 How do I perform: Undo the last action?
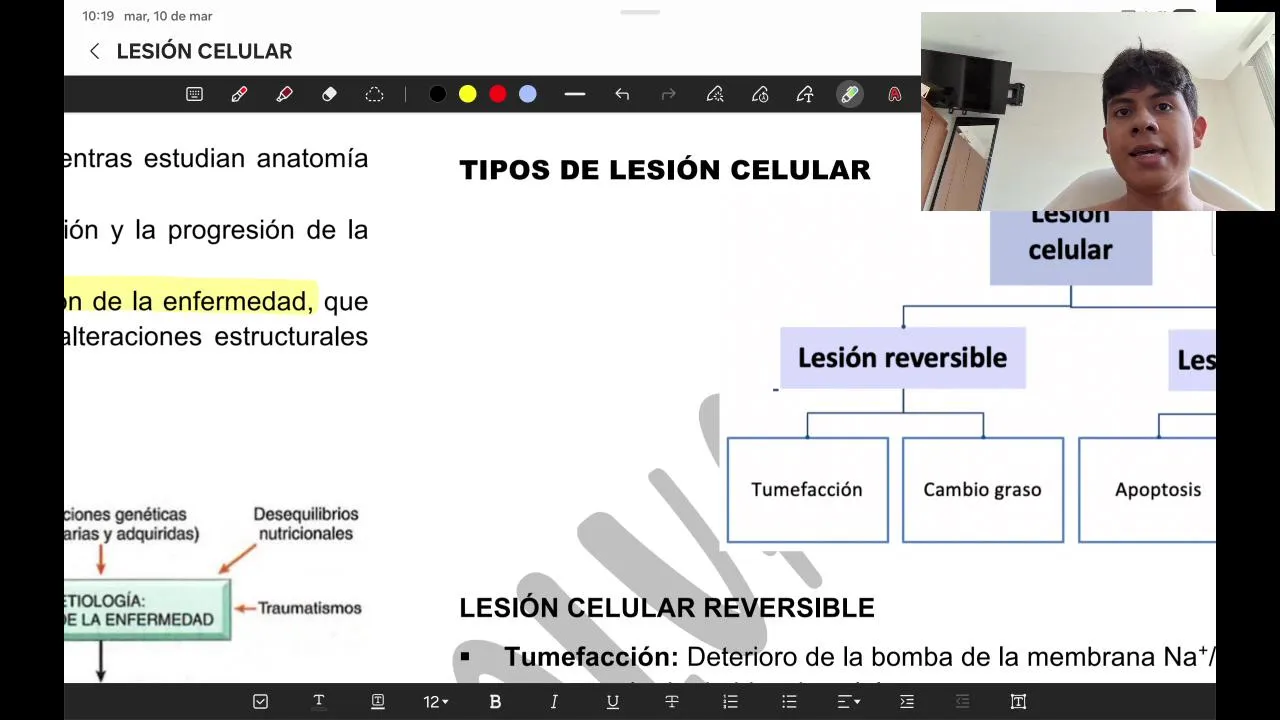(622, 94)
